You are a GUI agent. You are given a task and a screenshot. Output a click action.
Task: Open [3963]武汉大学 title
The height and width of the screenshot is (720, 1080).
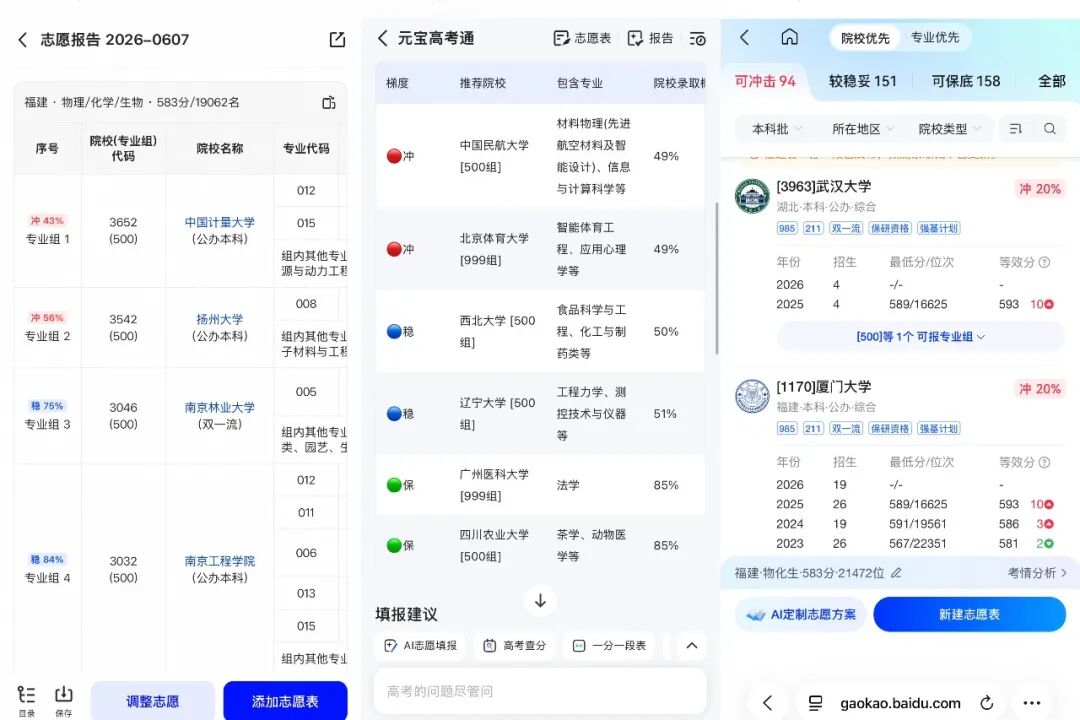point(824,186)
